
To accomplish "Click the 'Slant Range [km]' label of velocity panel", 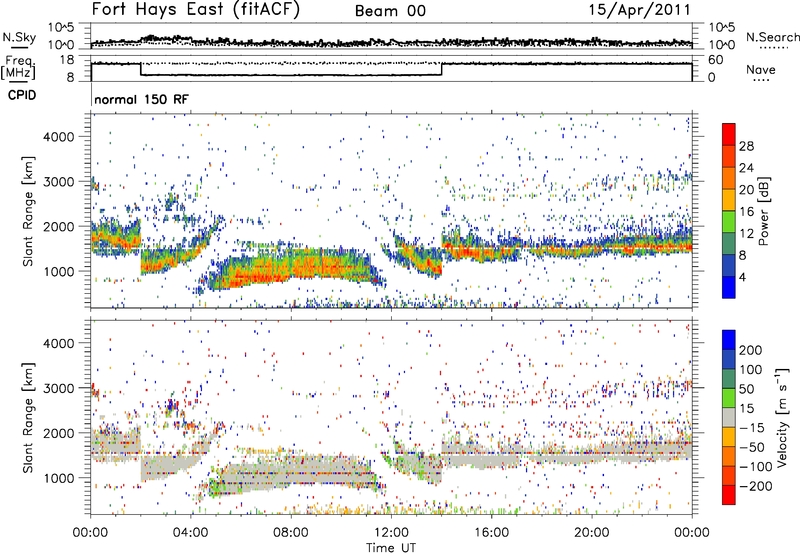I will coord(28,417).
